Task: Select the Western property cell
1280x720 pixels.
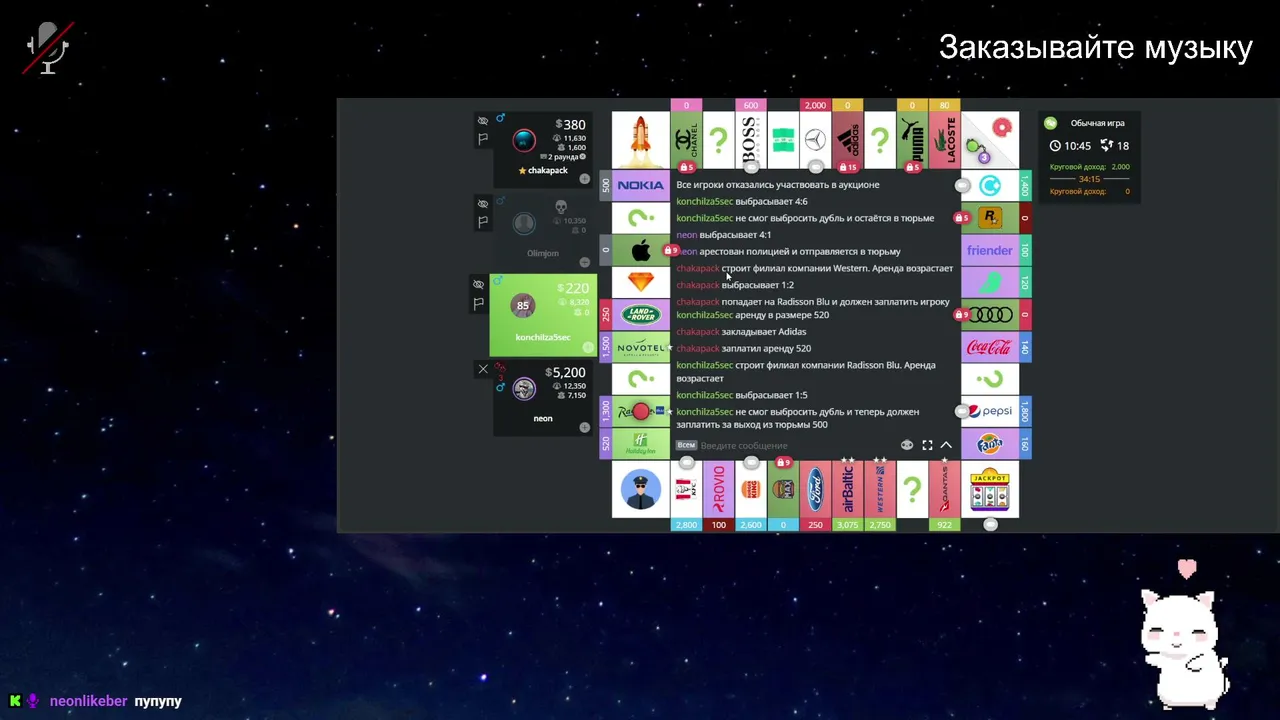Action: 880,489
